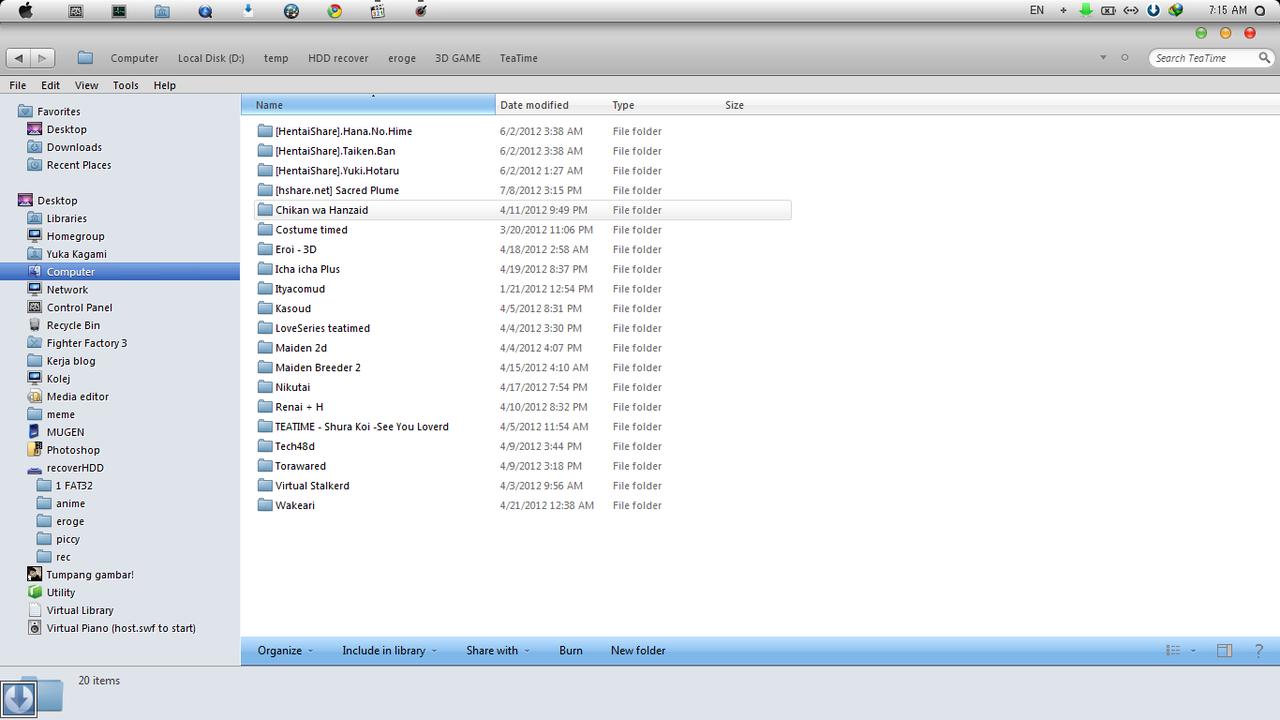Open the View menu
Image resolution: width=1280 pixels, height=720 pixels.
click(x=86, y=85)
